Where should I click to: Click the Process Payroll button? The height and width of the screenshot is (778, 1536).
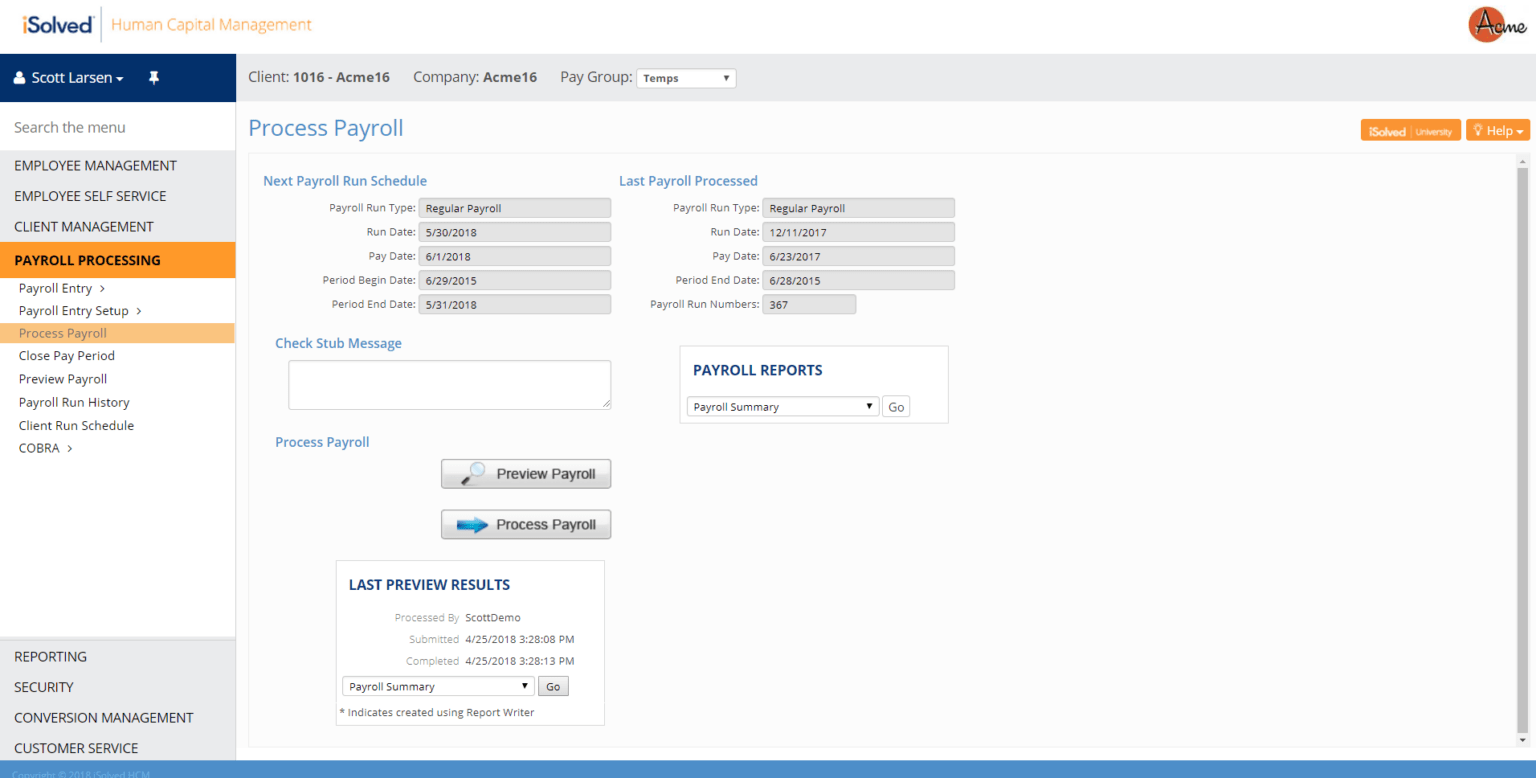click(526, 525)
